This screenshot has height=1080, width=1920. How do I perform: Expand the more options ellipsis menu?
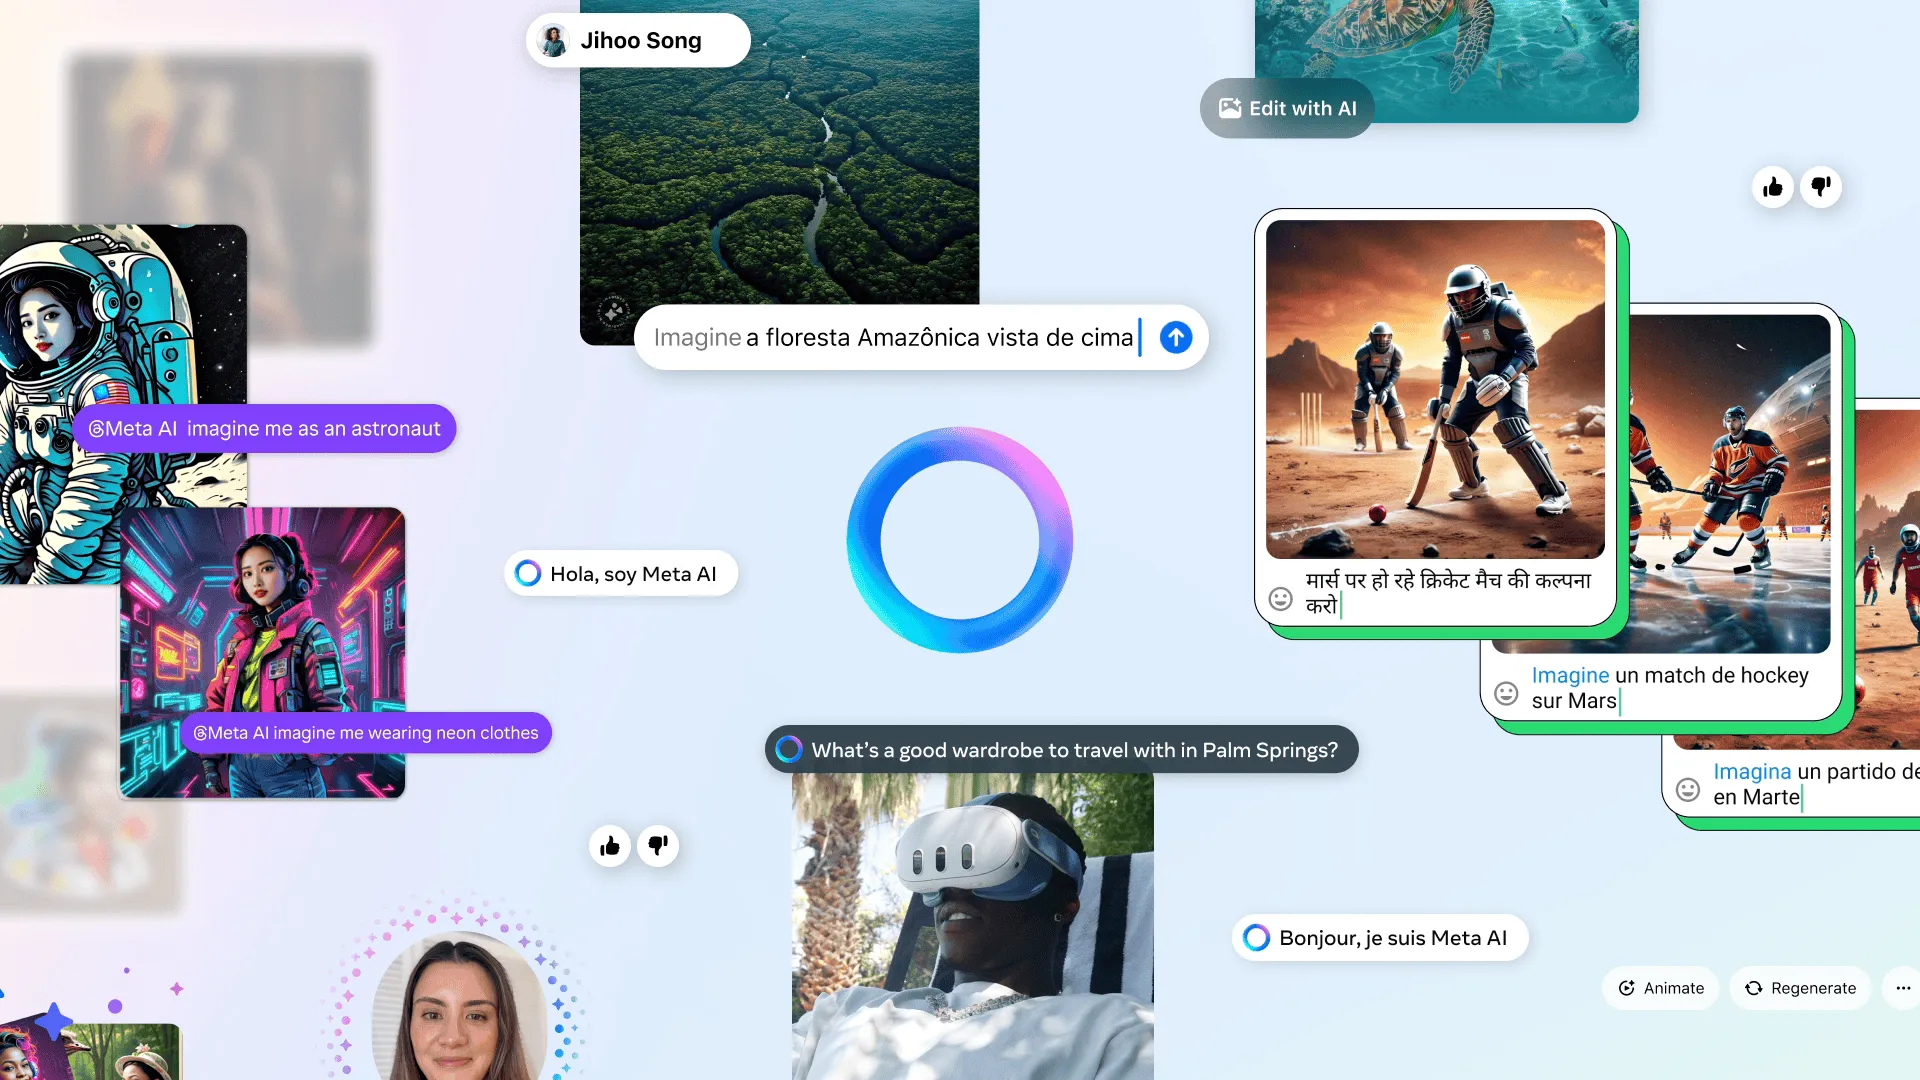[1902, 988]
